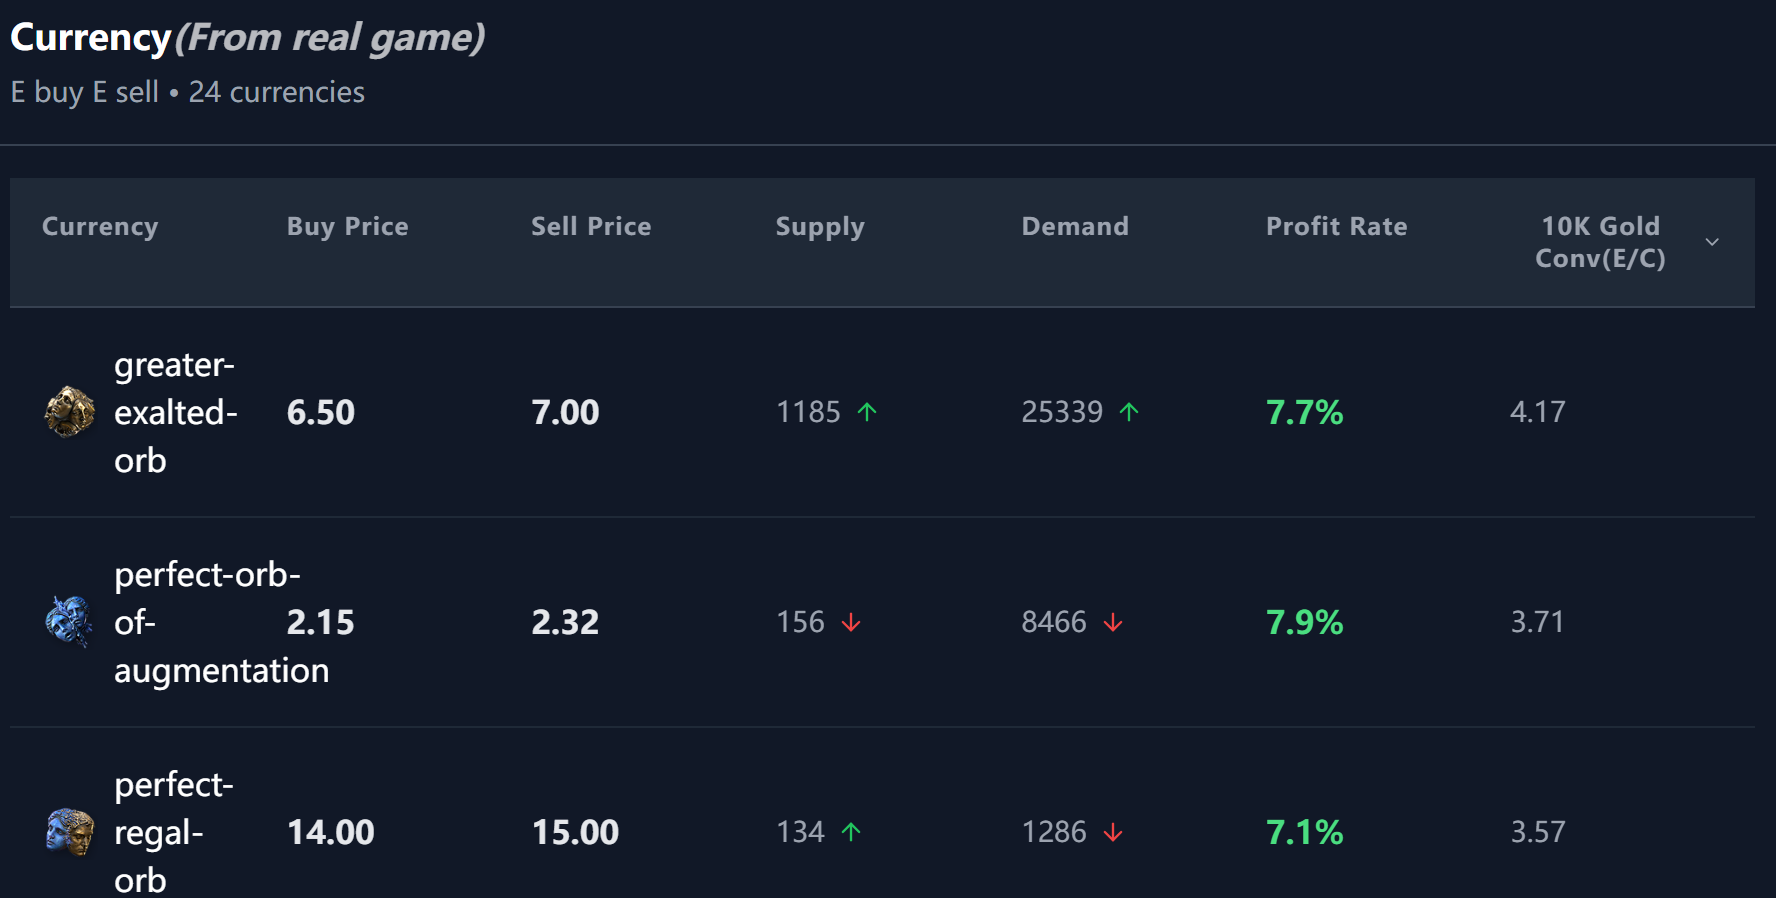Click the red down arrow next to Demand 8466

(x=1112, y=622)
